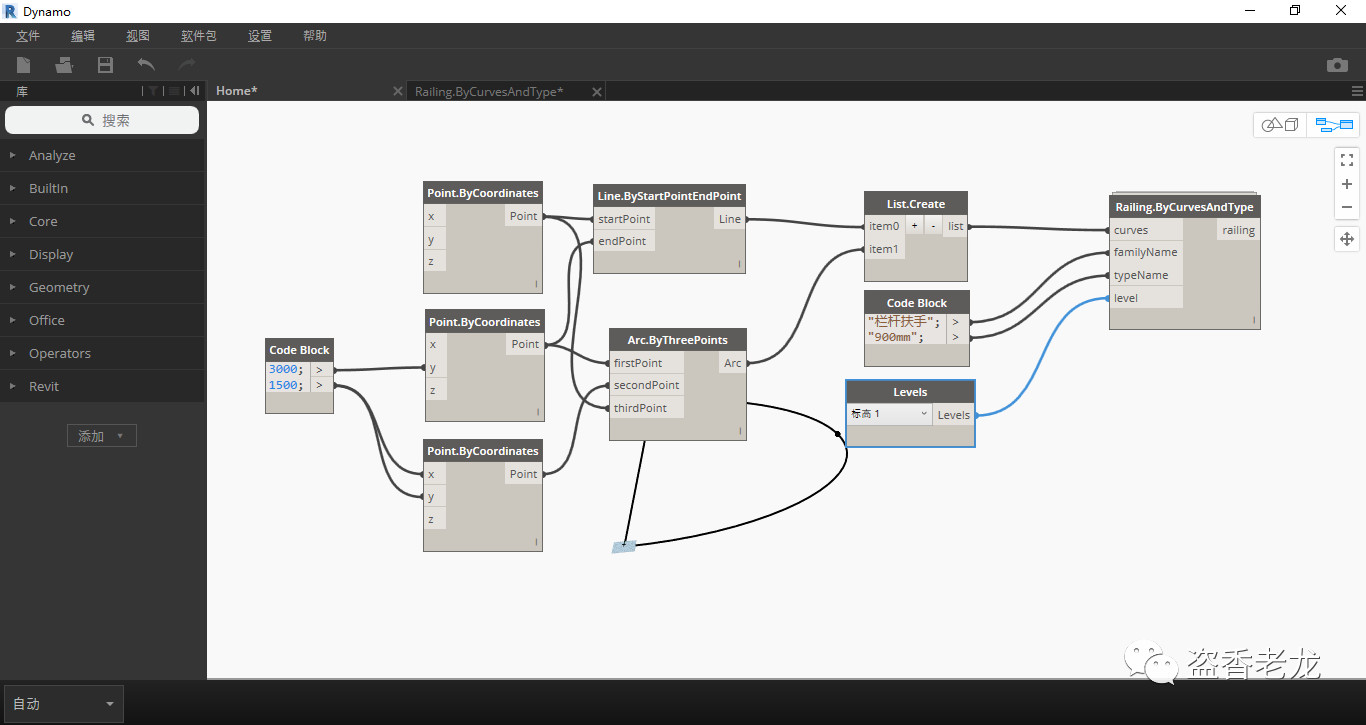Image resolution: width=1366 pixels, height=725 pixels.
Task: Click the Levels output port
Action: point(954,415)
